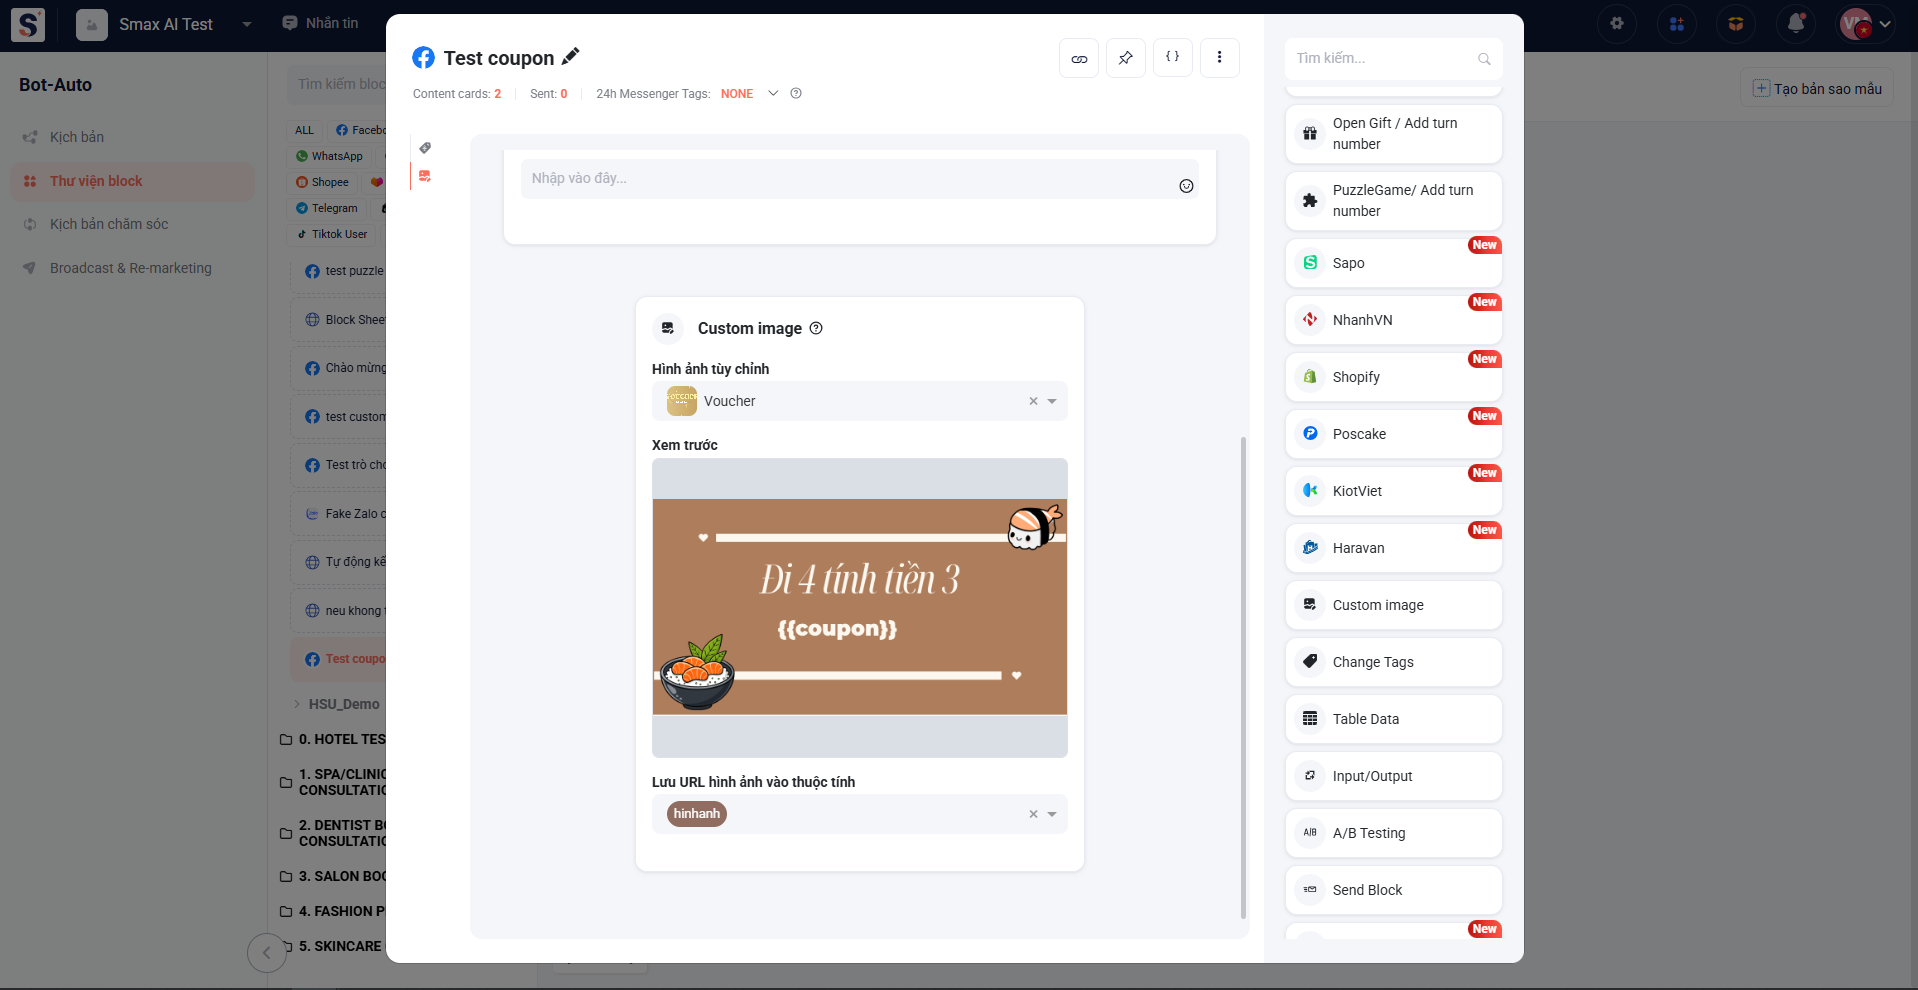Add the Change Tags card
The height and width of the screenshot is (990, 1918).
[x=1393, y=662]
